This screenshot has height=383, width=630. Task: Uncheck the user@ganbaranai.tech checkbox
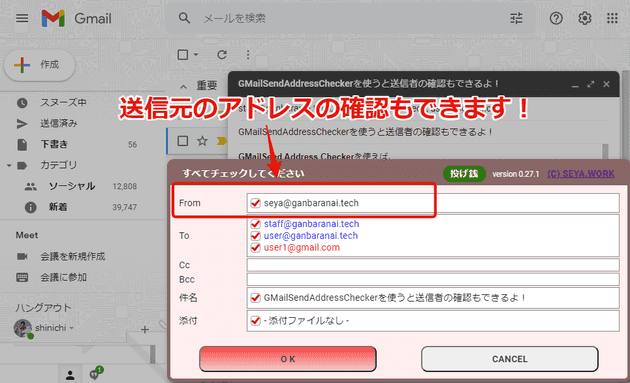click(x=256, y=236)
